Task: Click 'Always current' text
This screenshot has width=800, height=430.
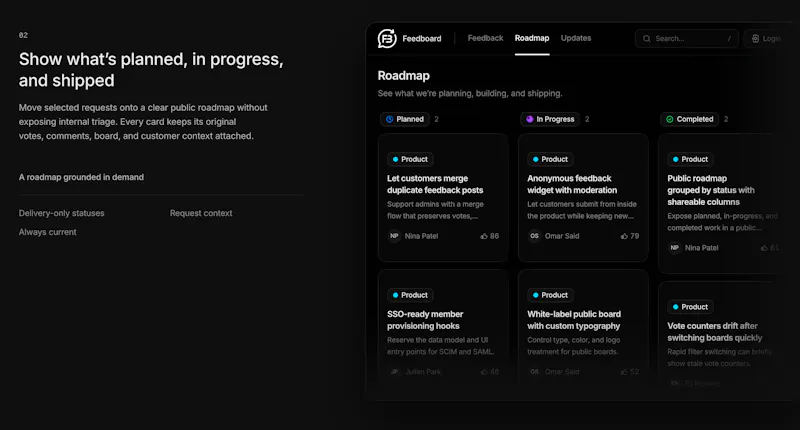Action: coord(47,232)
